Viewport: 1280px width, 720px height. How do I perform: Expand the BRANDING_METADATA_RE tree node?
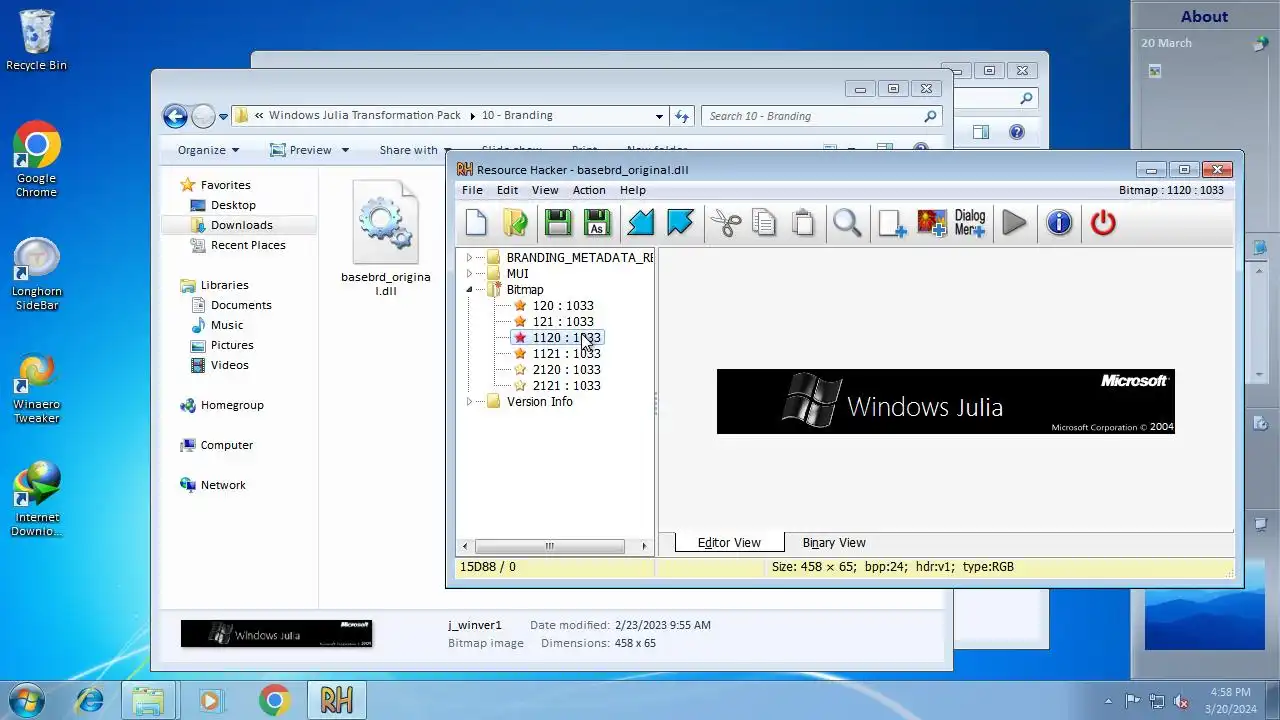[x=469, y=258]
